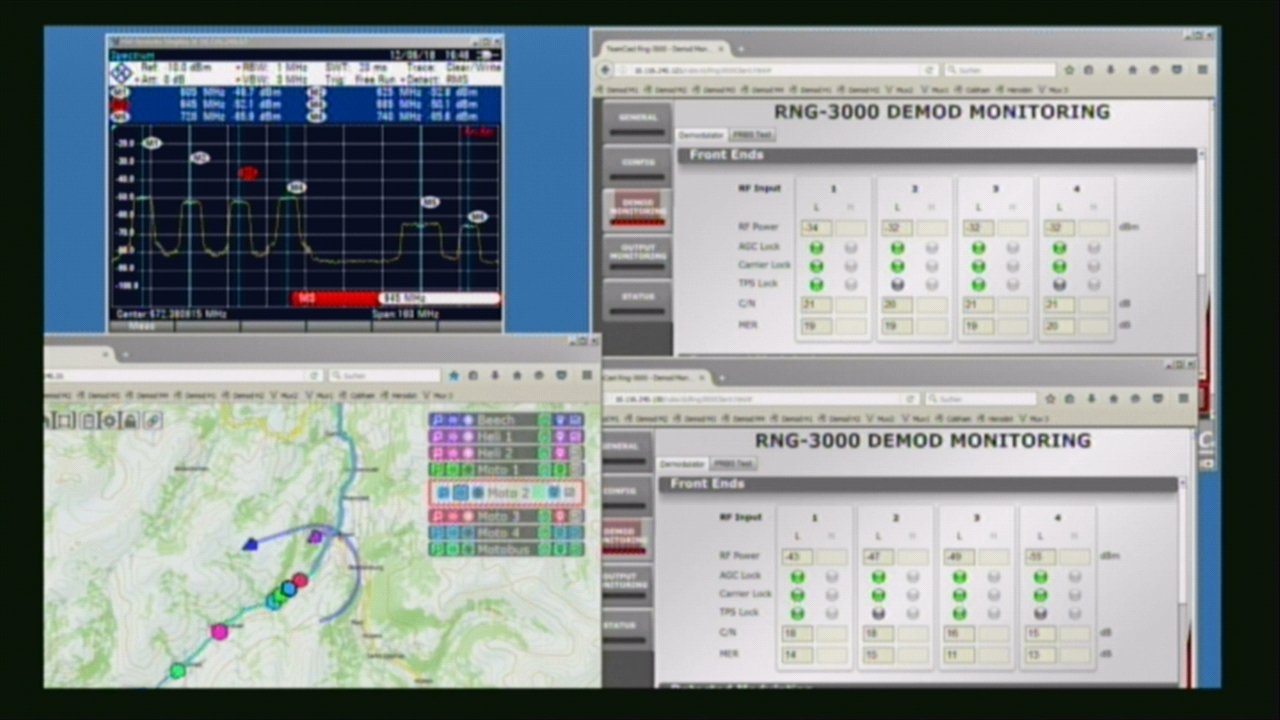Open STATUS section in top RNG-3000 window
1280x720 pixels.
[637, 299]
